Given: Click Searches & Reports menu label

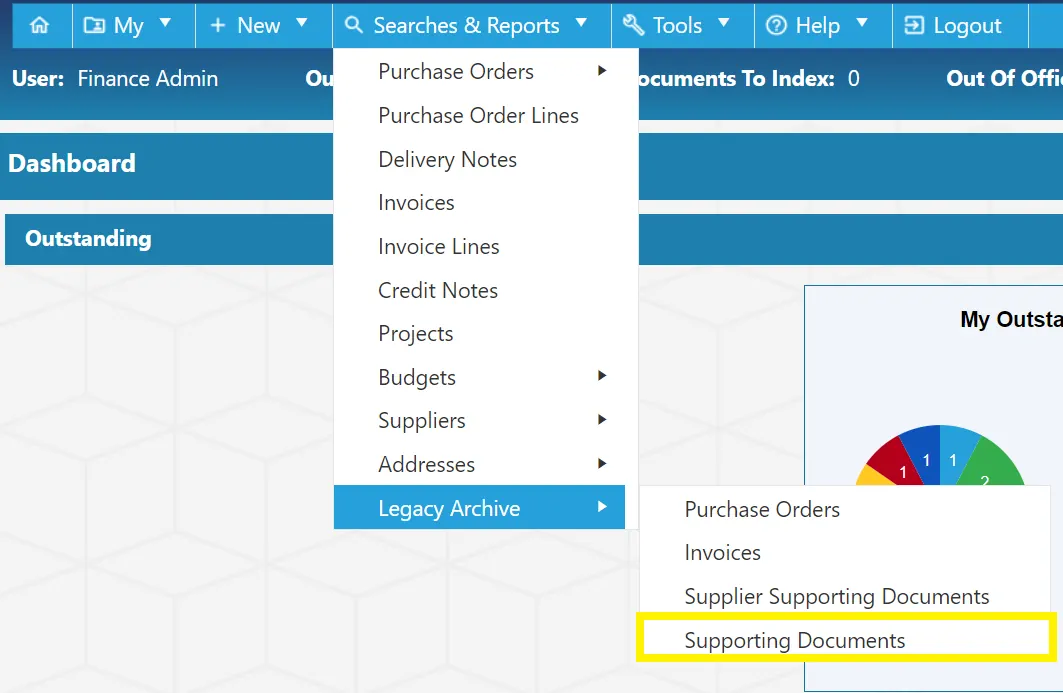Looking at the screenshot, I should click(x=466, y=26).
